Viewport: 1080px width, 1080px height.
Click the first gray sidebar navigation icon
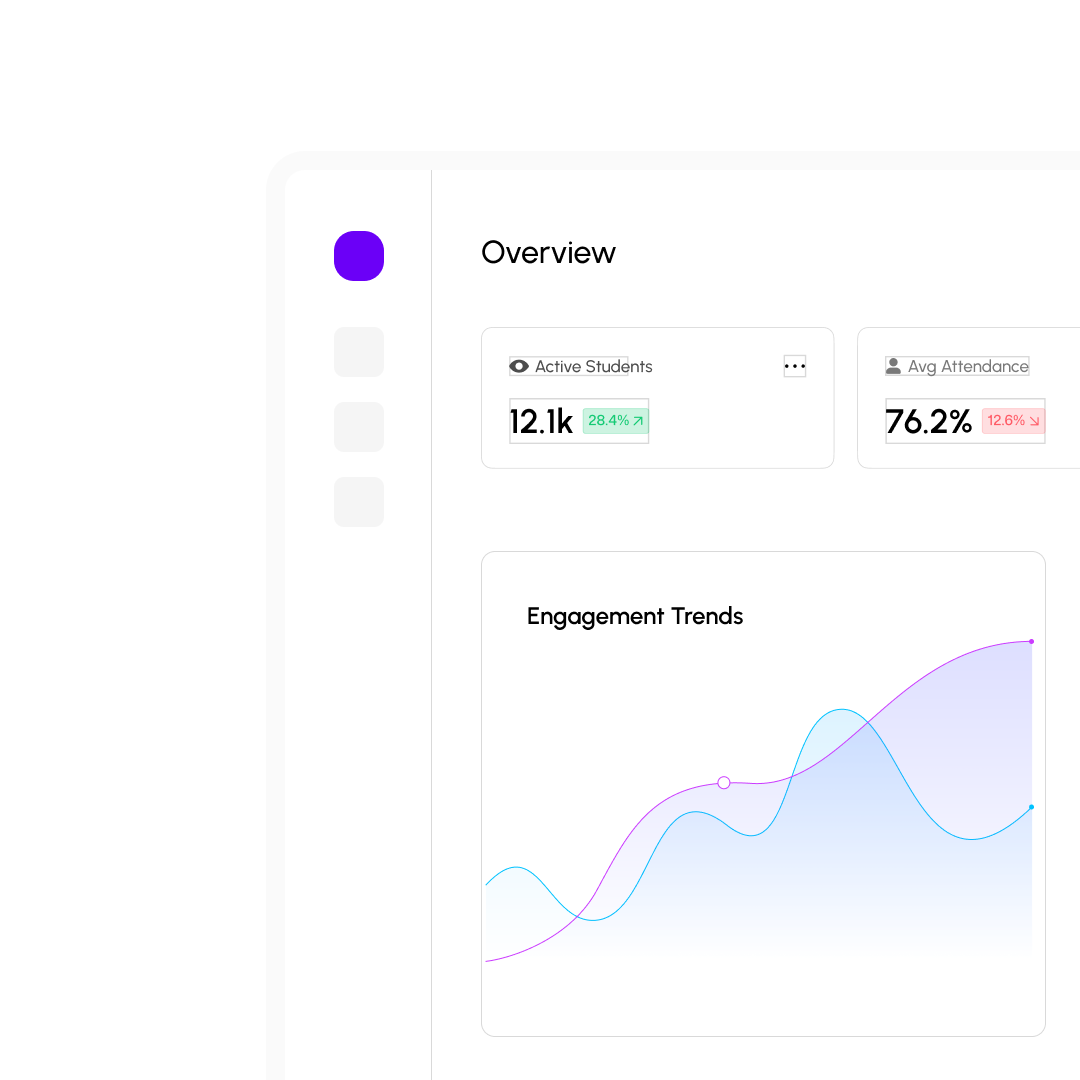[358, 352]
